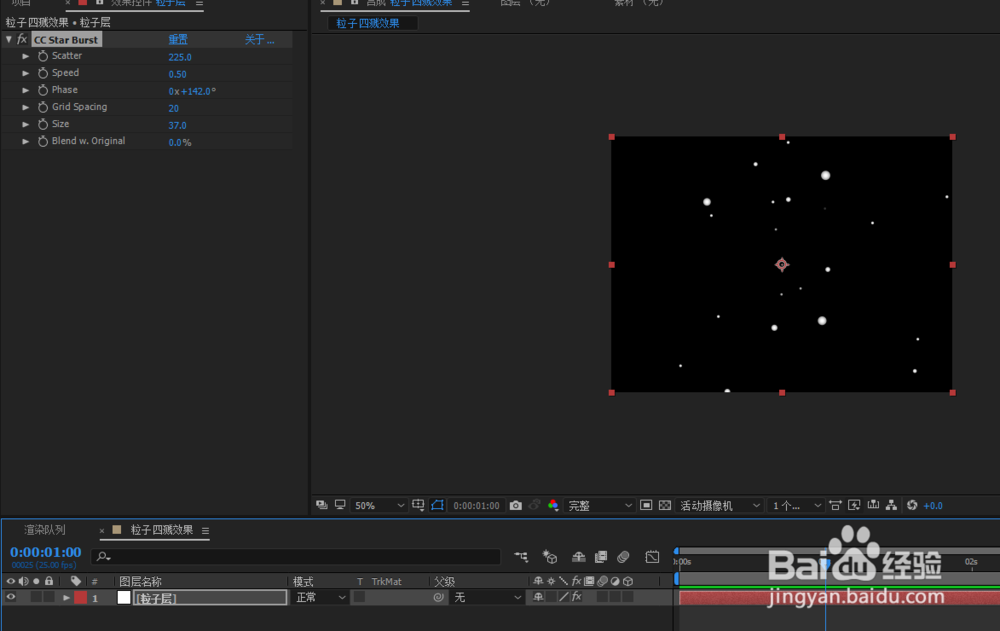This screenshot has width=1000, height=631.
Task: Enable the Grid Spacing stopwatch keyframing
Action: point(43,107)
